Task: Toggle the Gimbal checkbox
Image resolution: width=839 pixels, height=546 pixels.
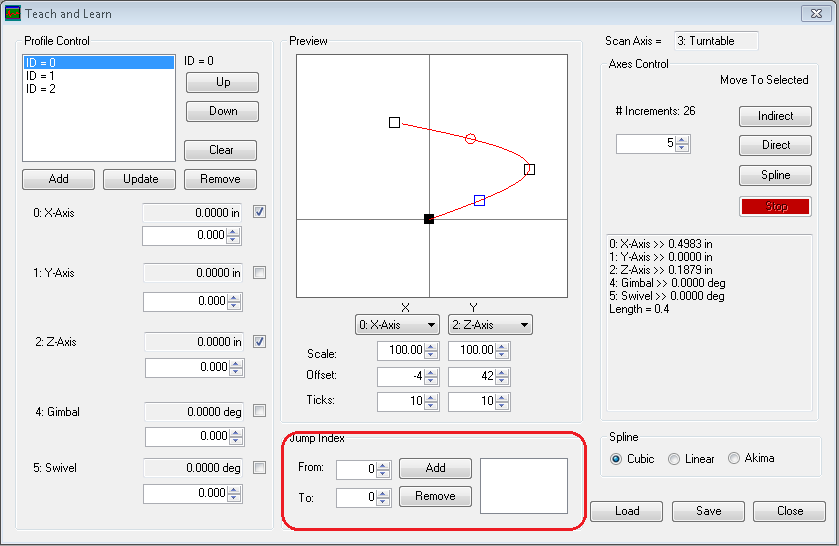Action: coord(259,411)
